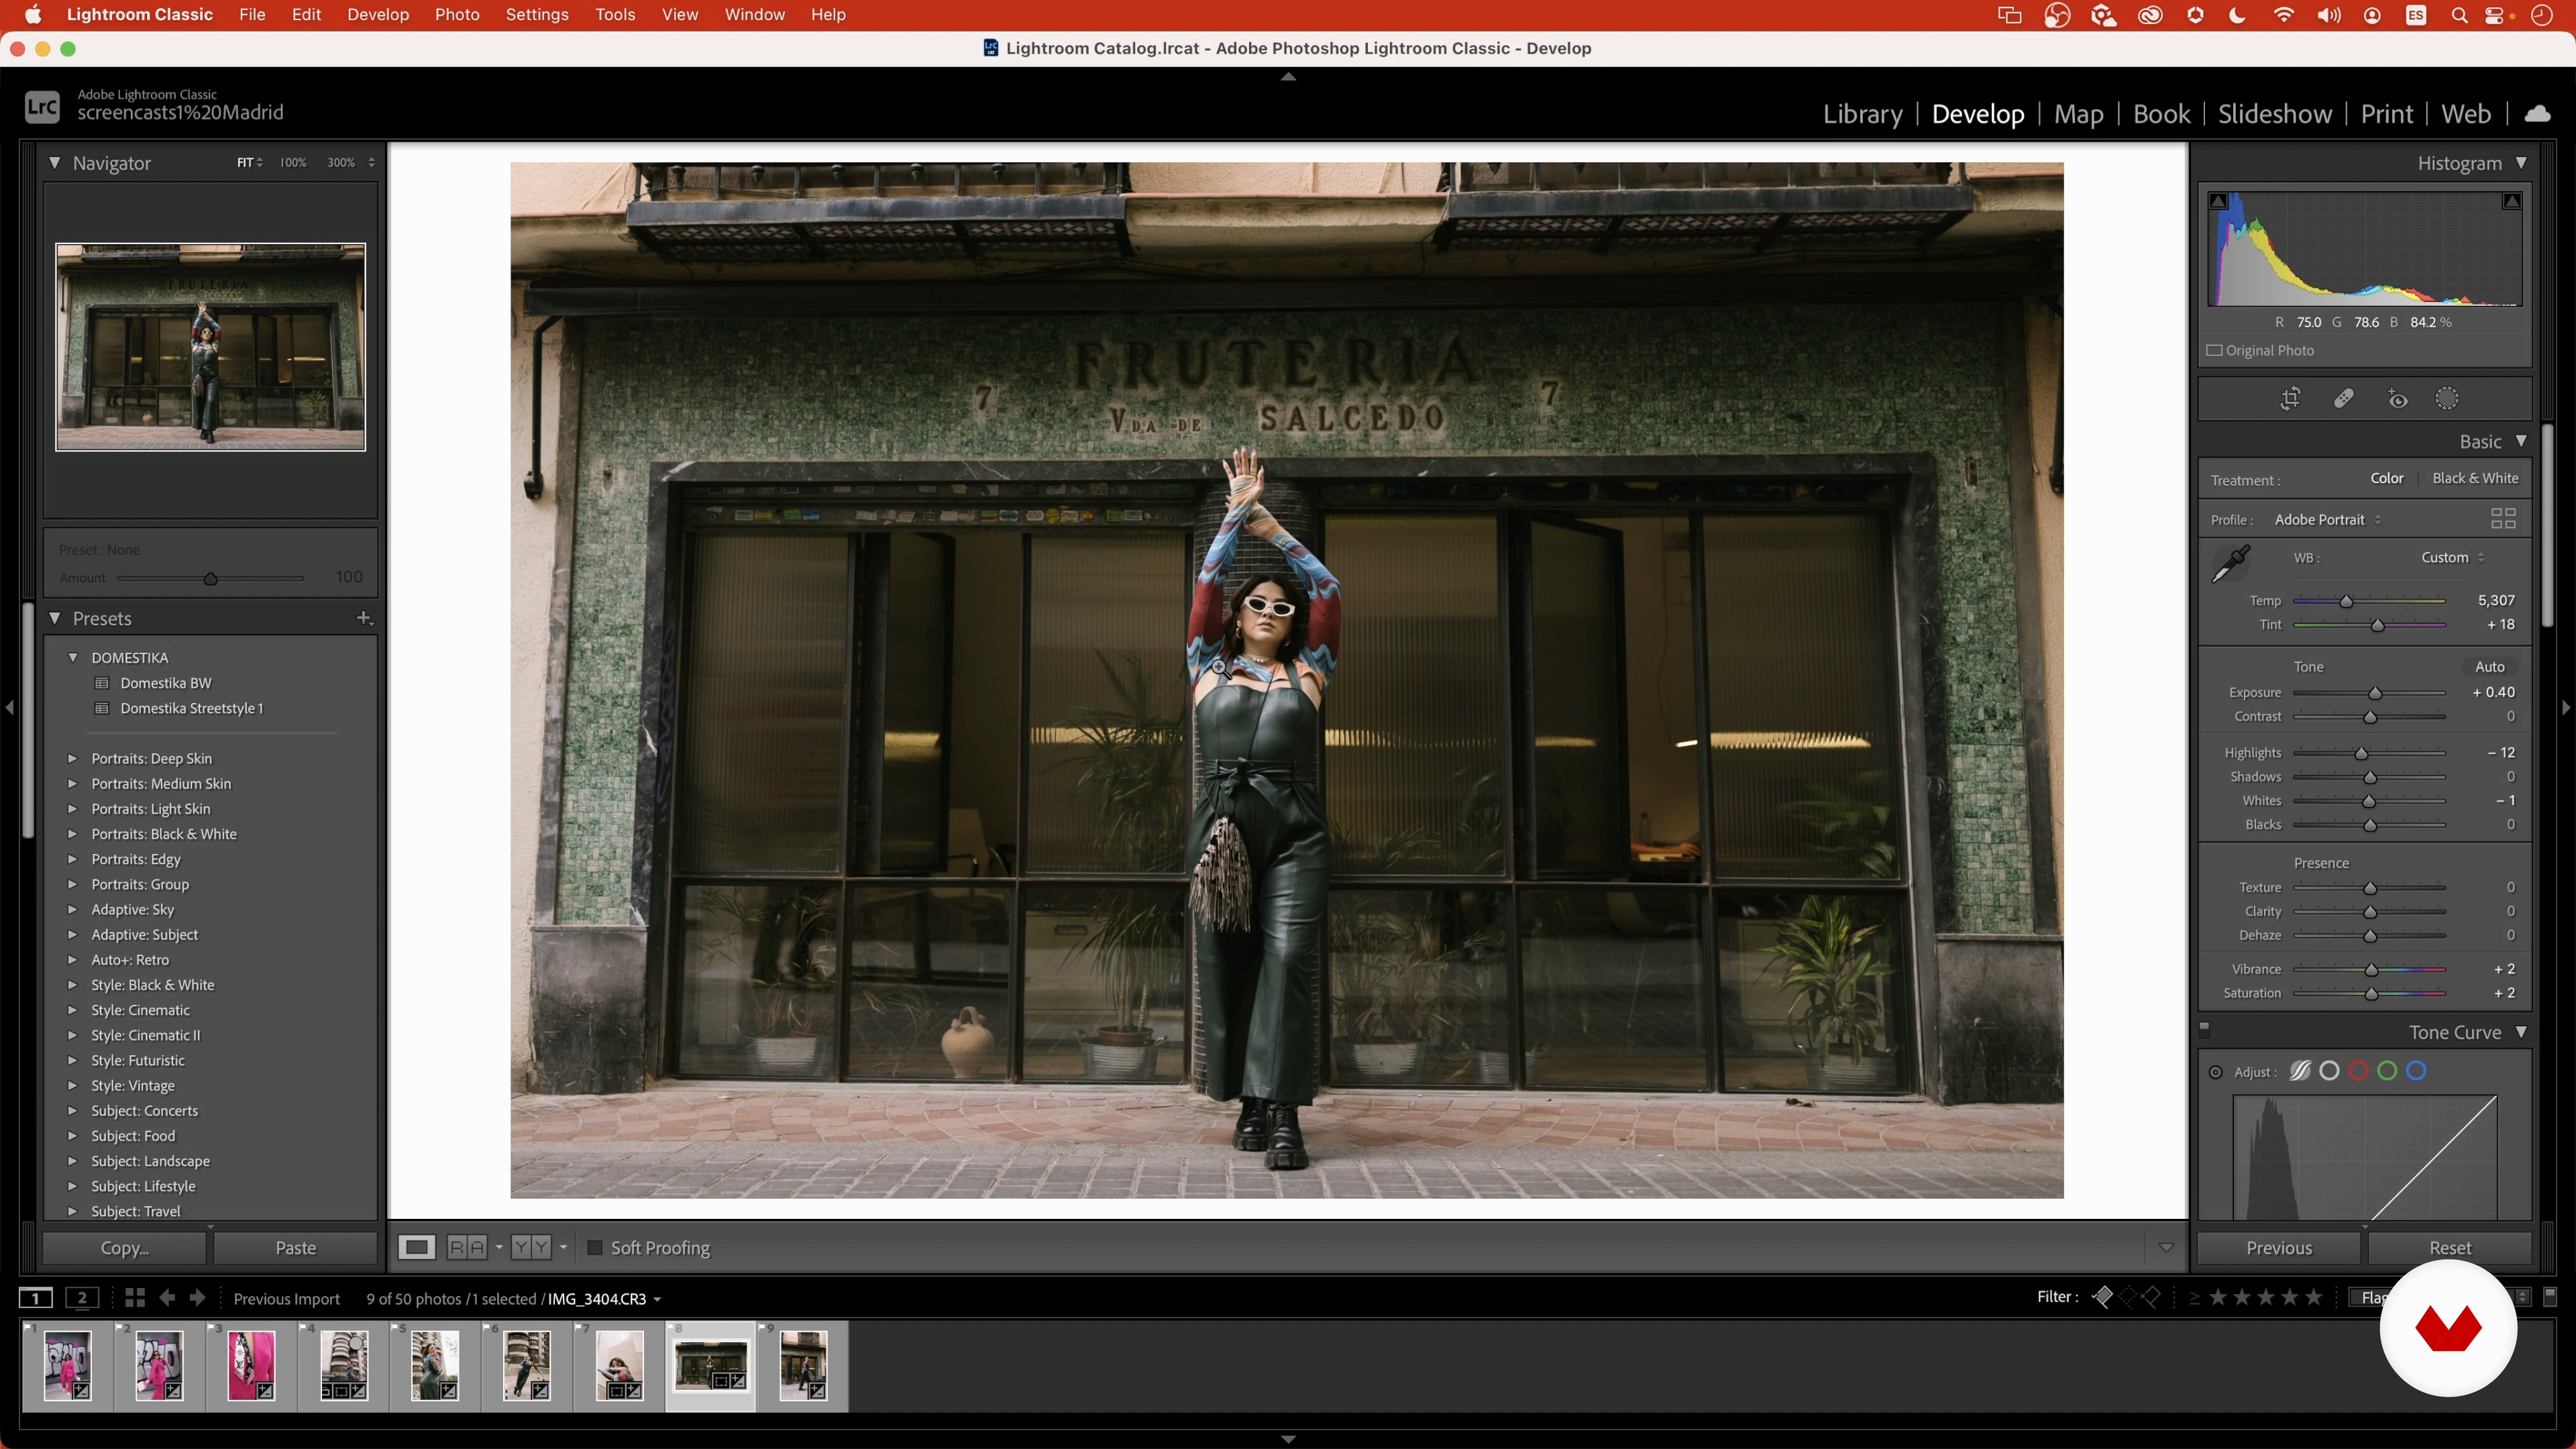Switch to Reference view R|A button
2576x1449 pixels.
[467, 1247]
